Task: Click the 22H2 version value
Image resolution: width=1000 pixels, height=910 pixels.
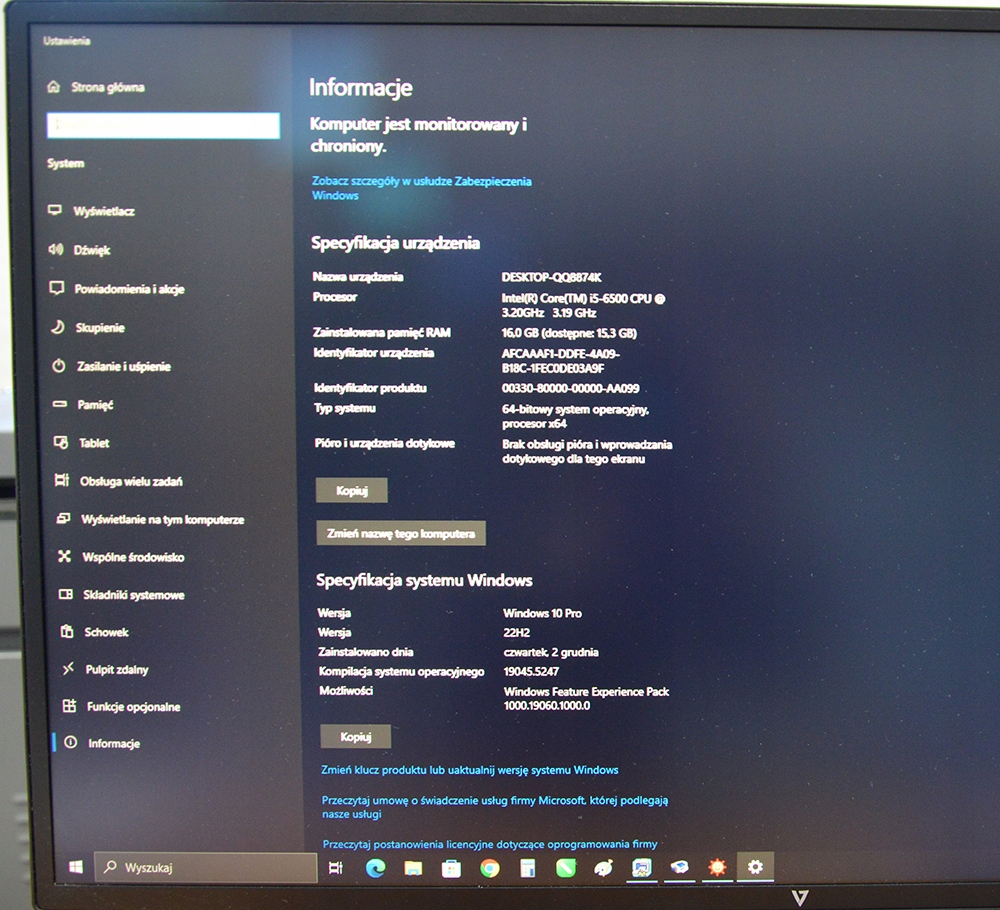Action: (x=517, y=633)
